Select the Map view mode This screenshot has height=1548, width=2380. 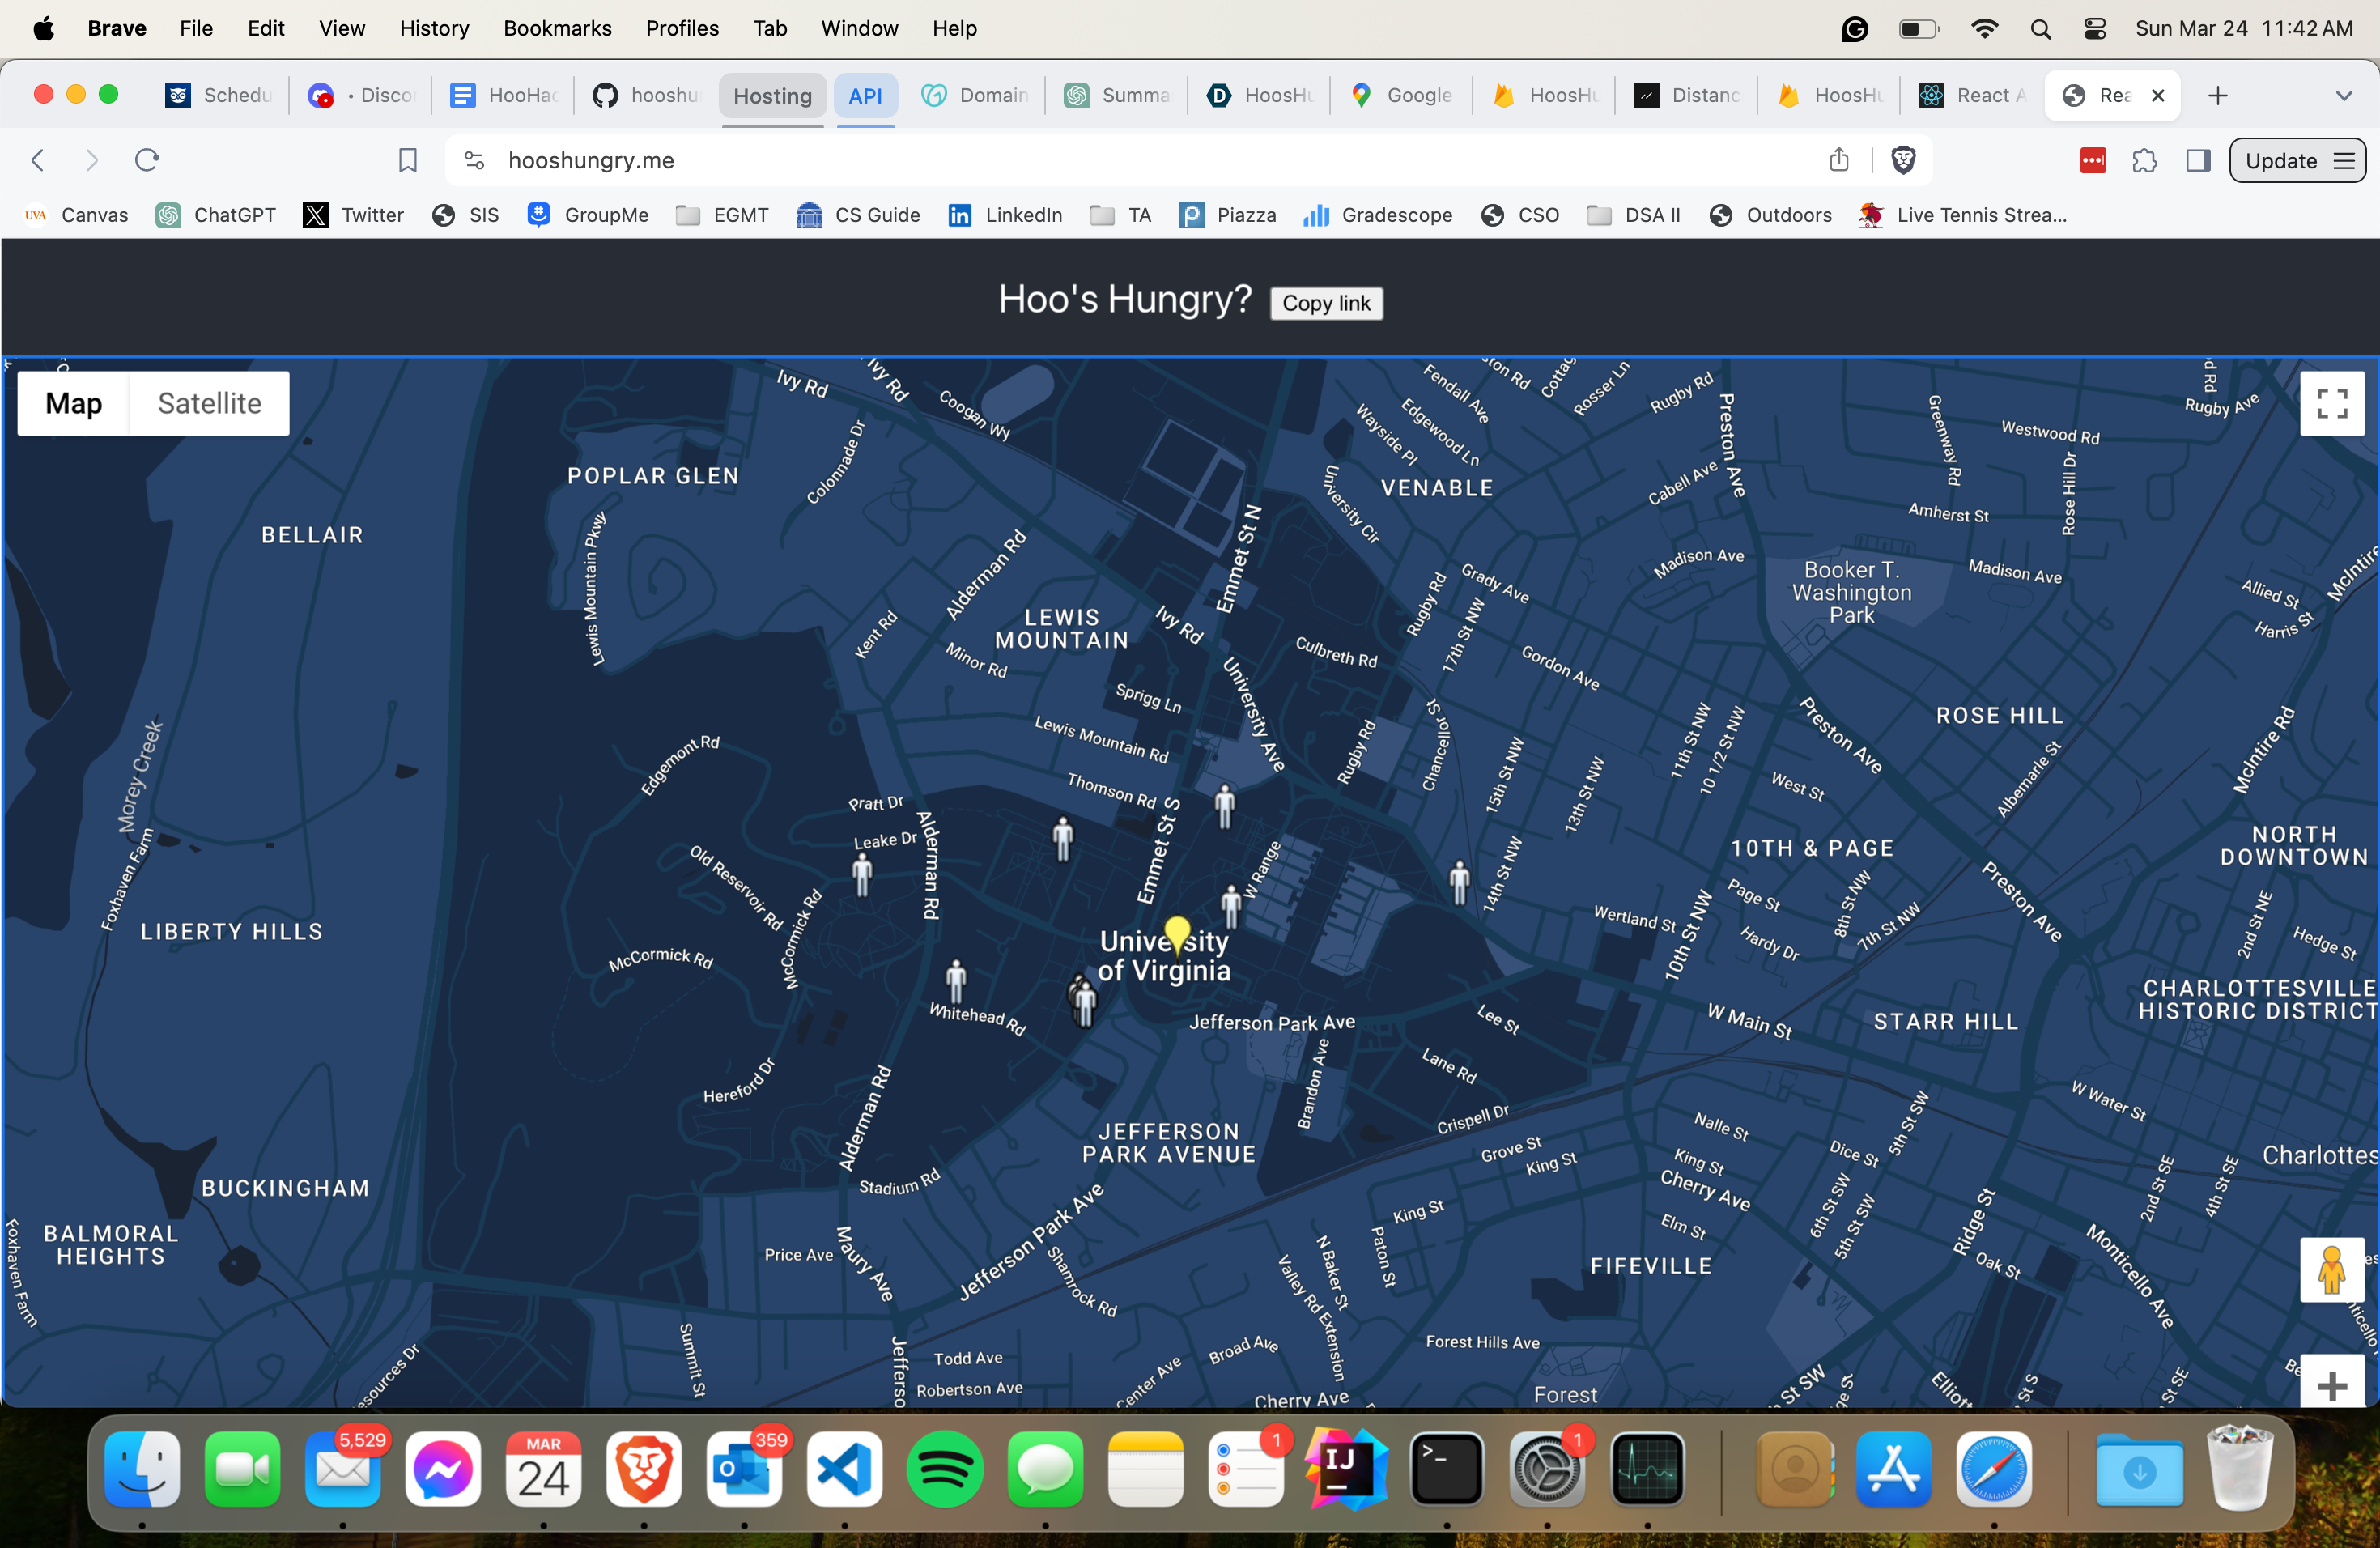72,403
